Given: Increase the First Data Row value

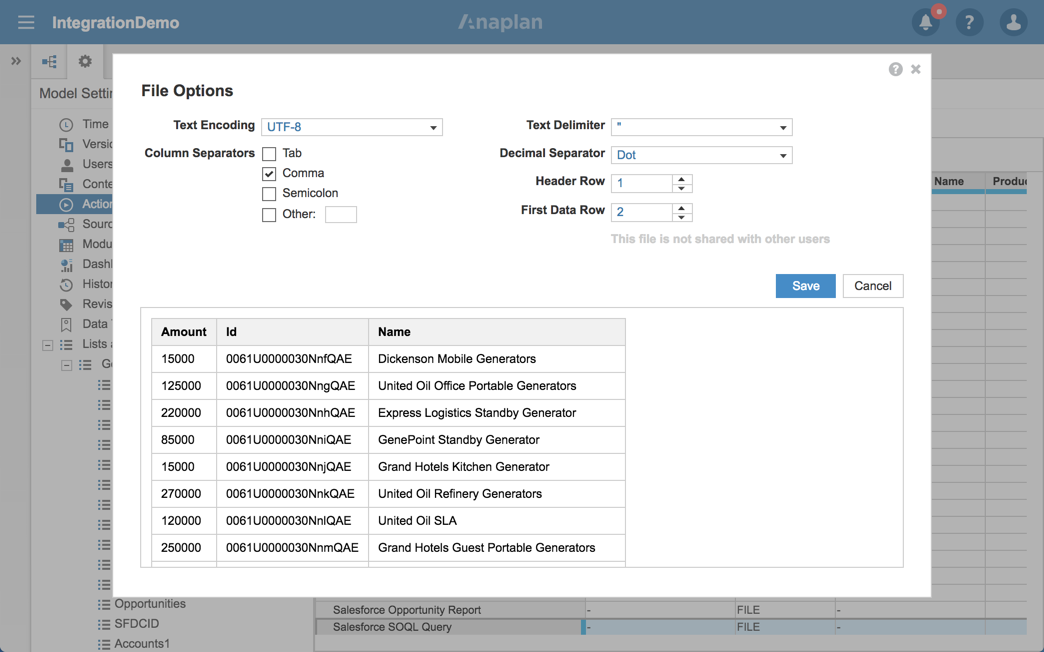Looking at the screenshot, I should coord(682,208).
